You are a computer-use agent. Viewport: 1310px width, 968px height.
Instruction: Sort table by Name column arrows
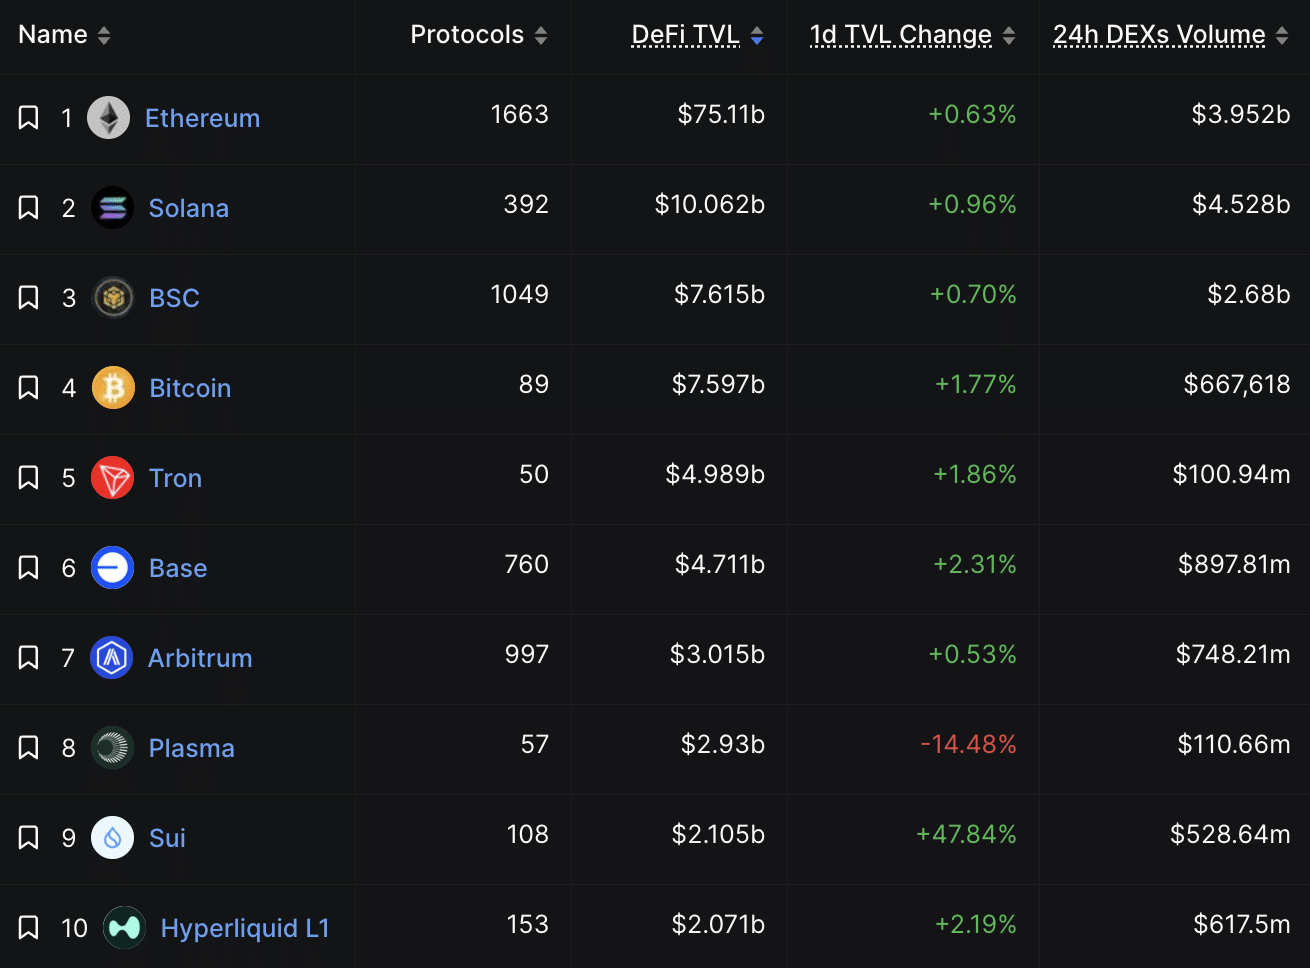tap(104, 36)
